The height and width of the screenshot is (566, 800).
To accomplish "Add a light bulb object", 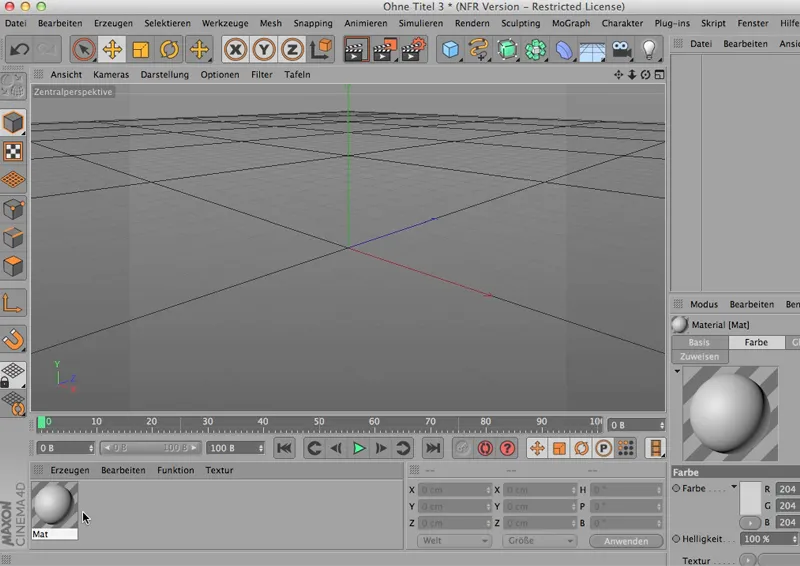I will coord(648,50).
